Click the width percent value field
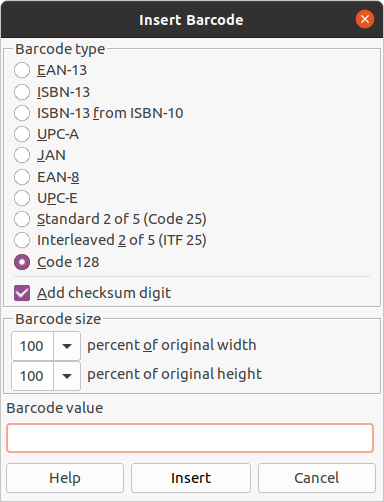 point(32,346)
